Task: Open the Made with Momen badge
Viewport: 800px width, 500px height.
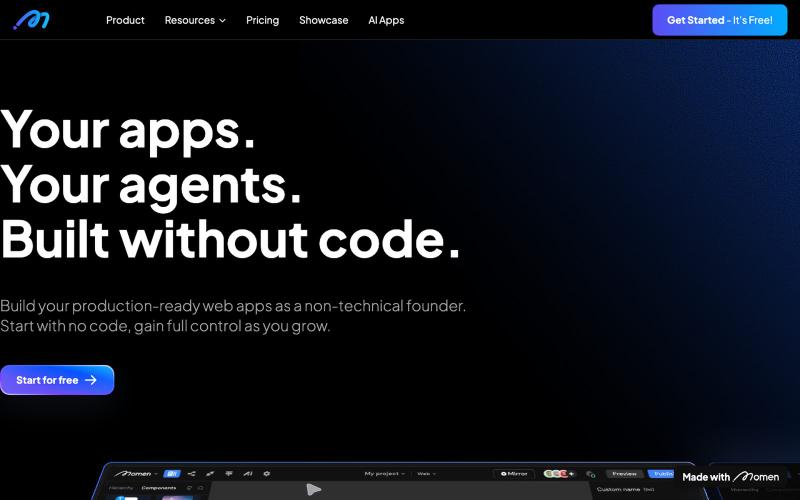Action: tap(731, 477)
